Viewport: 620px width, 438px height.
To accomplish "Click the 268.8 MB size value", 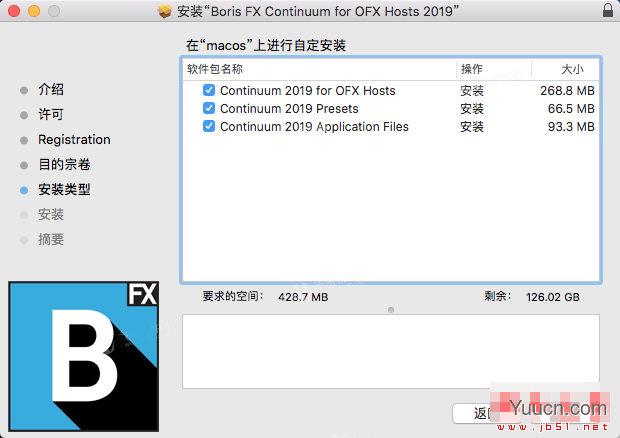I will [567, 91].
